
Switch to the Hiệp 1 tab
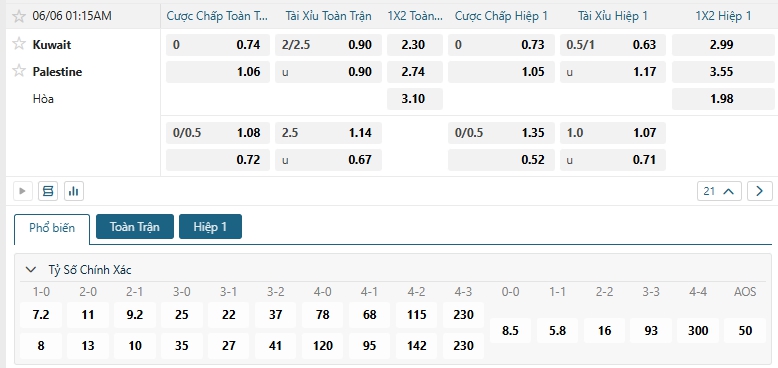pos(210,227)
